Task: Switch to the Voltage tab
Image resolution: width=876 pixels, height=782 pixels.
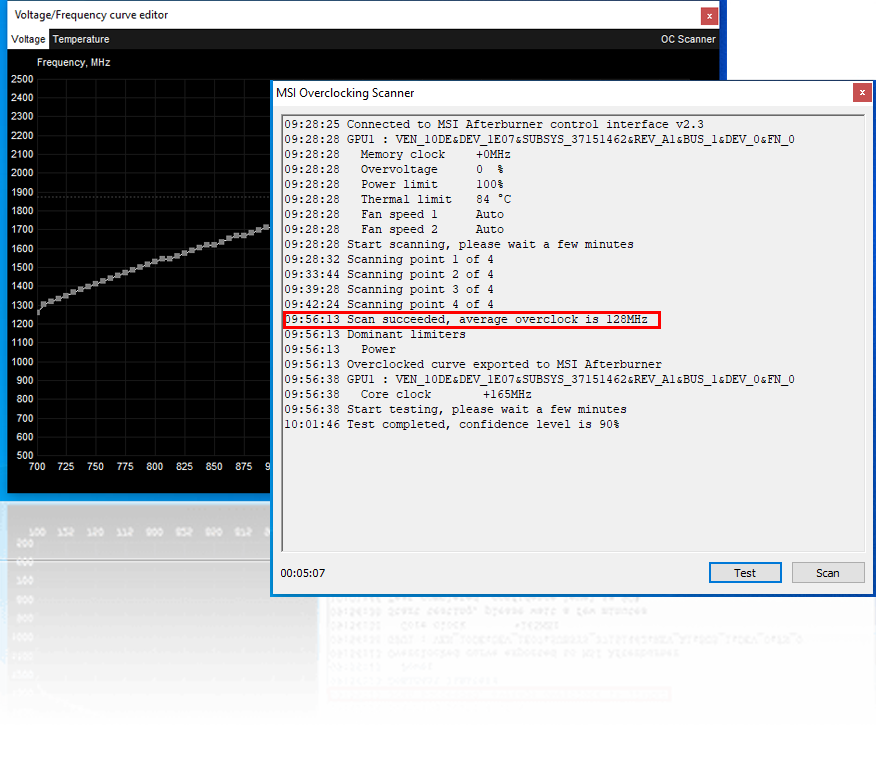Action: tap(28, 39)
